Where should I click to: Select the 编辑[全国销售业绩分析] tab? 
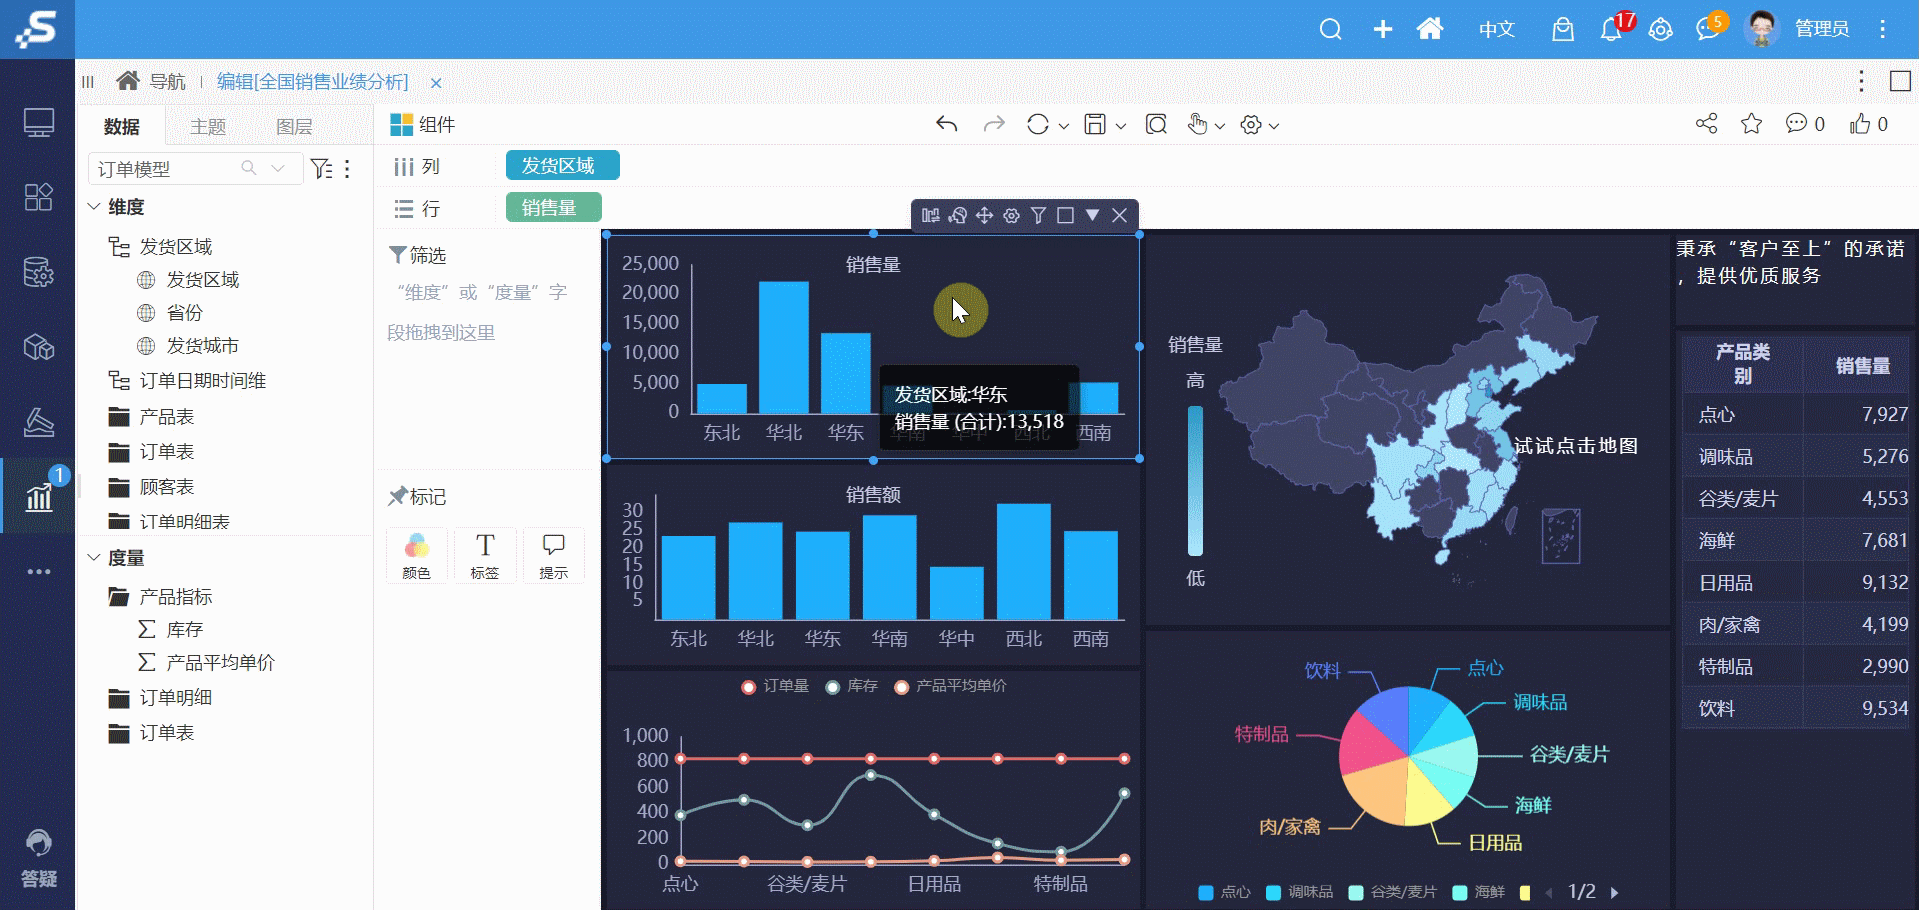coord(312,82)
